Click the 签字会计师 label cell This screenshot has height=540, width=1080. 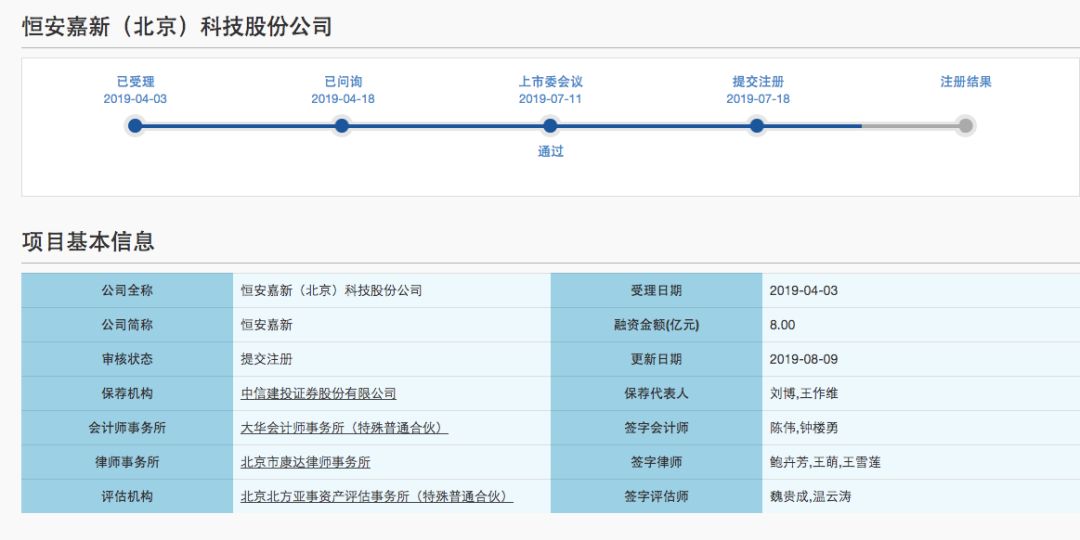point(656,428)
